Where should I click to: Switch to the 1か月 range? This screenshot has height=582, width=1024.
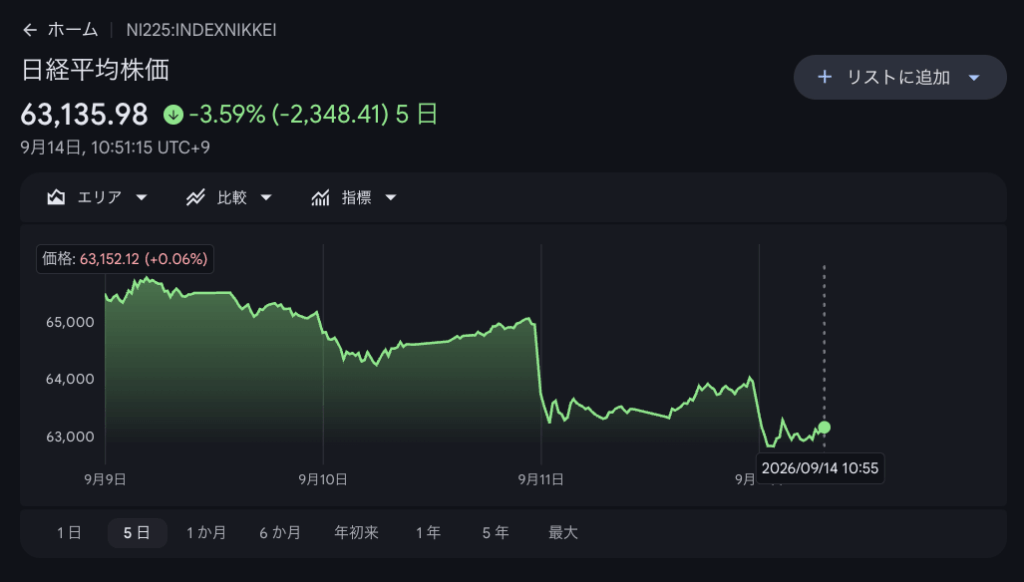(x=206, y=533)
